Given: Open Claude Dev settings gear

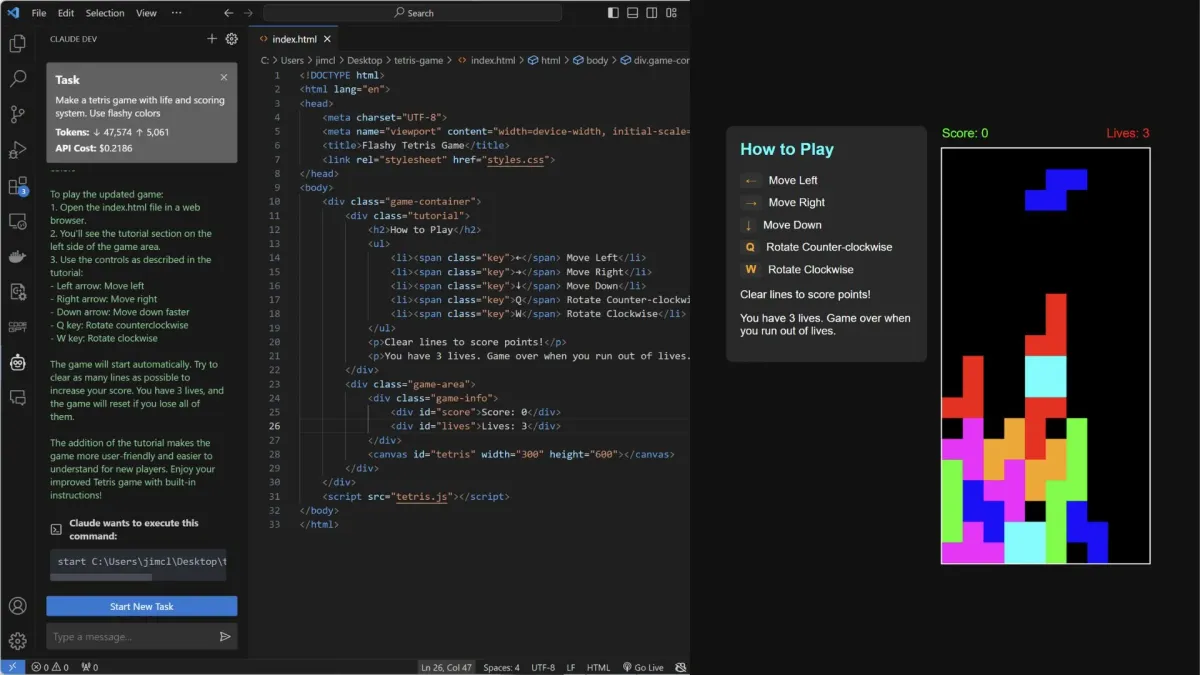Looking at the screenshot, I should pyautogui.click(x=232, y=39).
